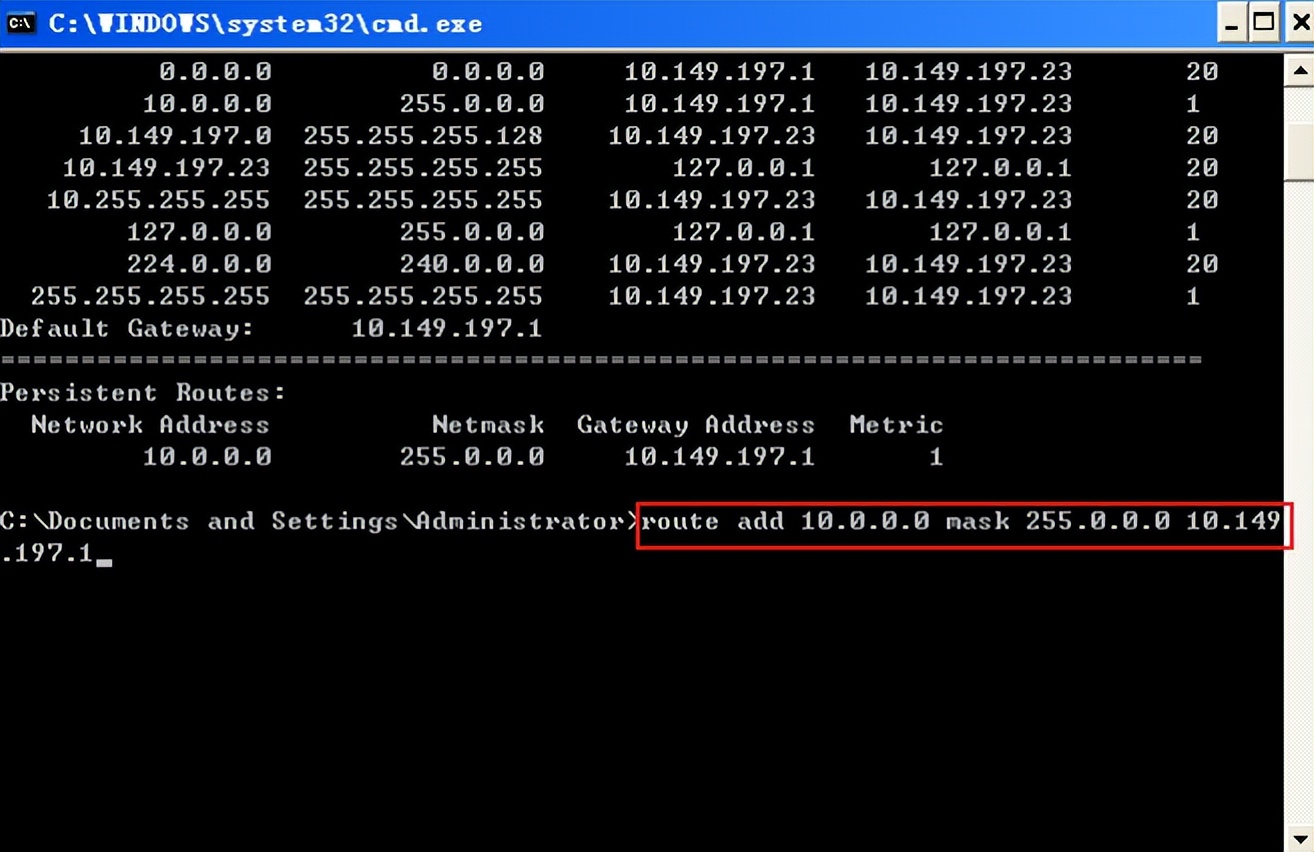
Task: Select 10.0.0.0 under the Network Address header
Action: (207, 457)
